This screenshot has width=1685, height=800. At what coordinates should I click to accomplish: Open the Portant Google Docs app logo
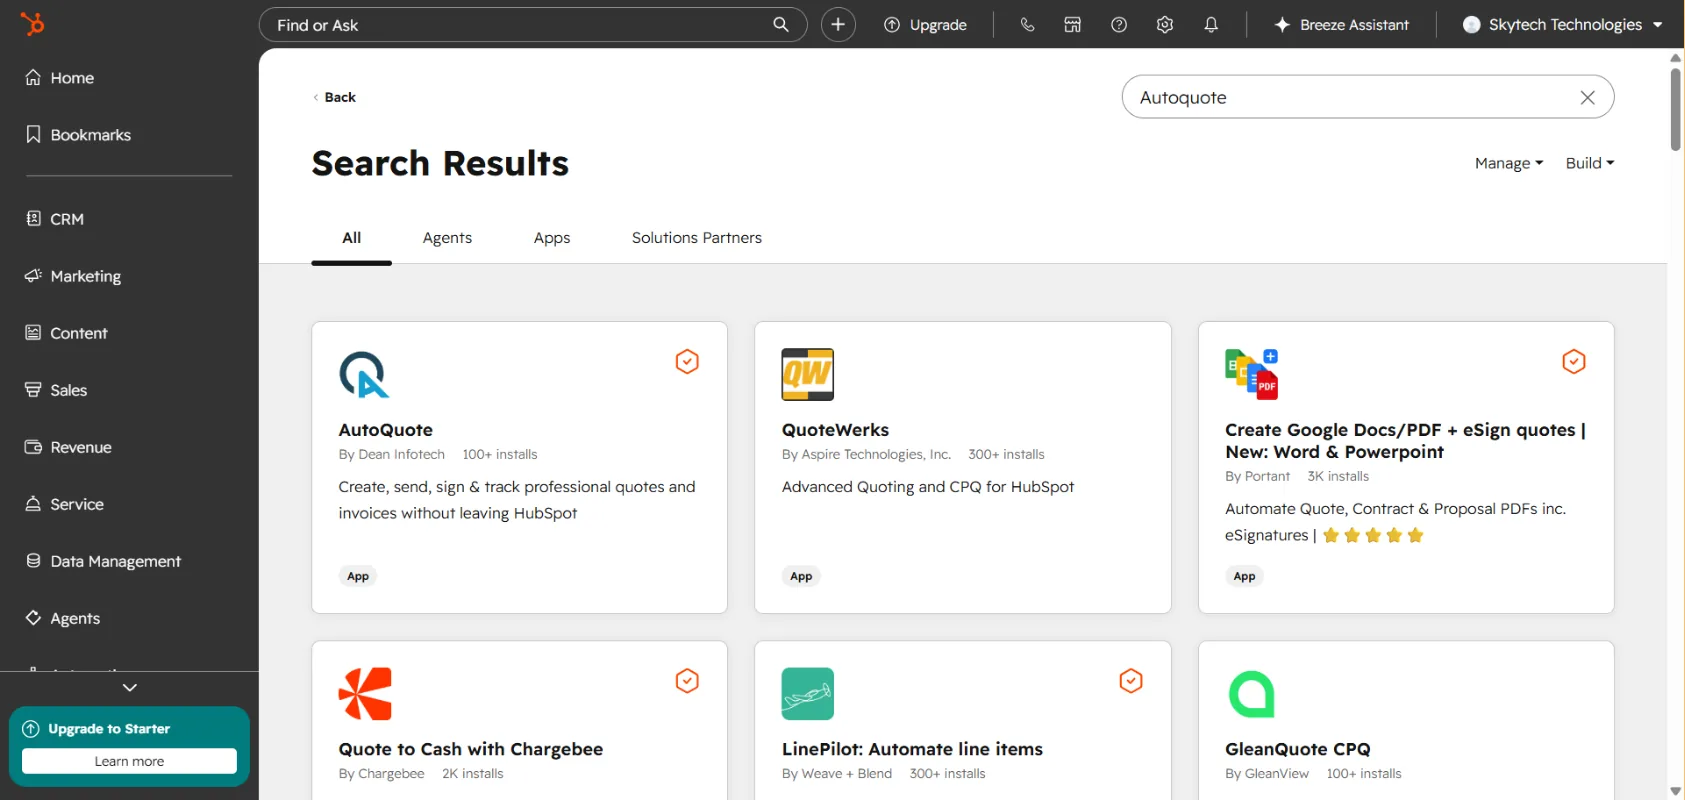(1251, 374)
